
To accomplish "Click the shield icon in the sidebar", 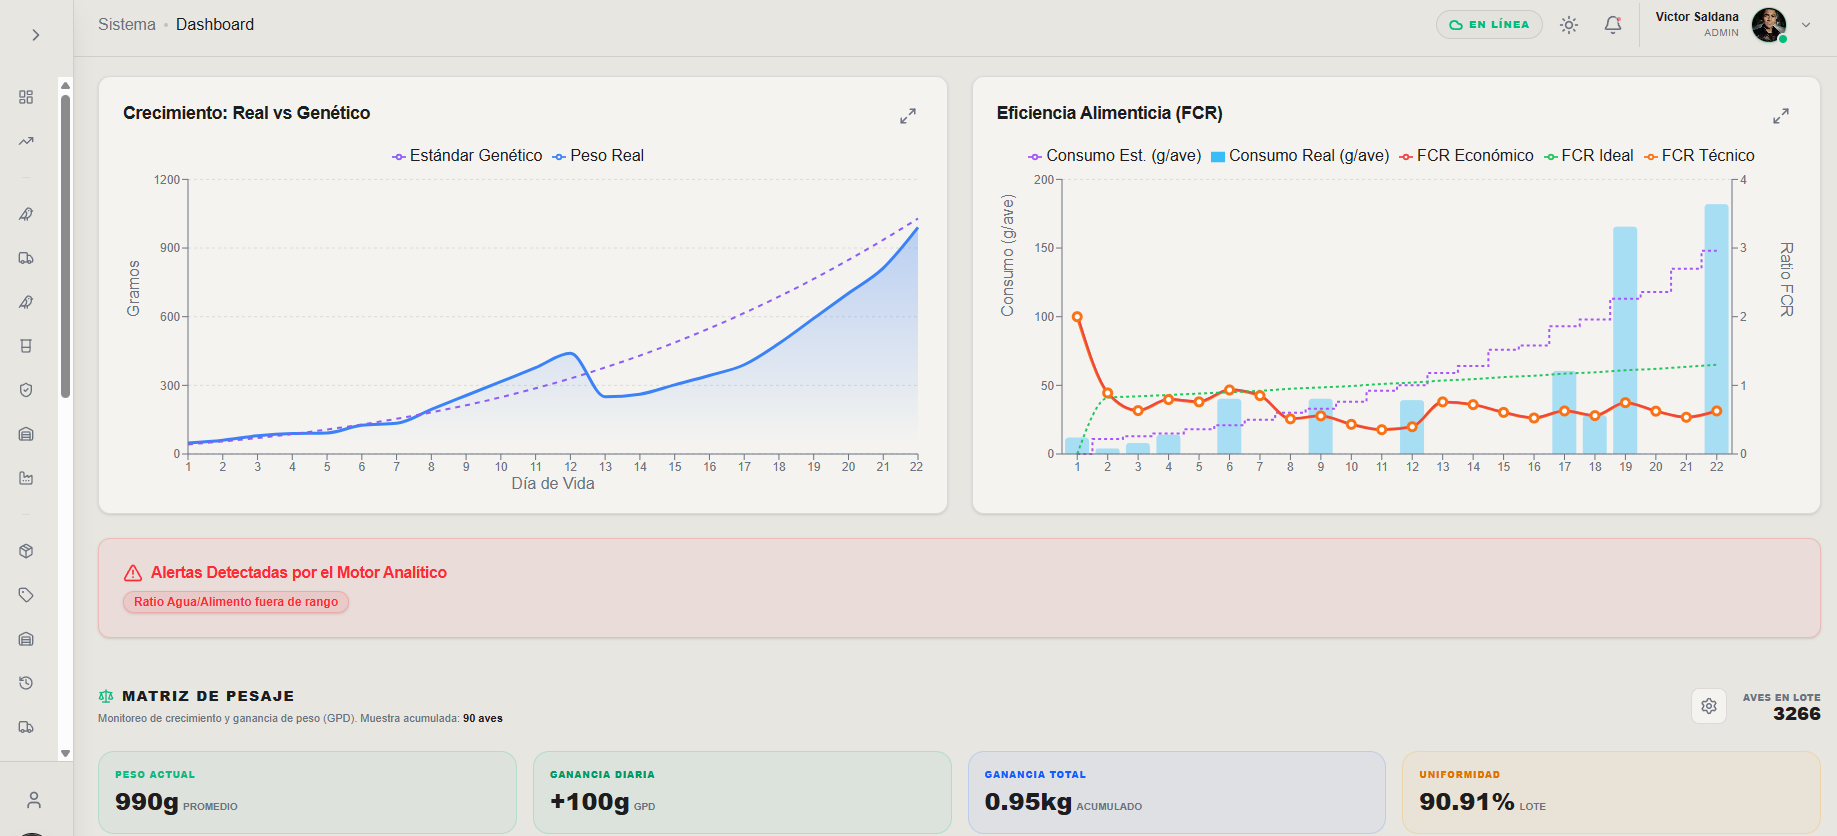I will tap(26, 390).
